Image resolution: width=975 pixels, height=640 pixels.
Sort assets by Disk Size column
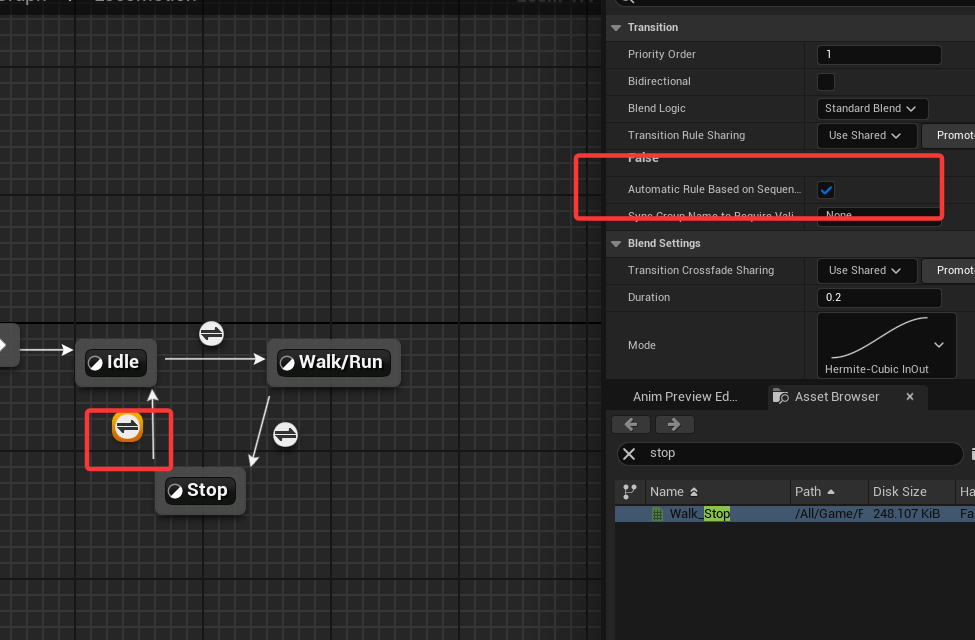pyautogui.click(x=899, y=491)
